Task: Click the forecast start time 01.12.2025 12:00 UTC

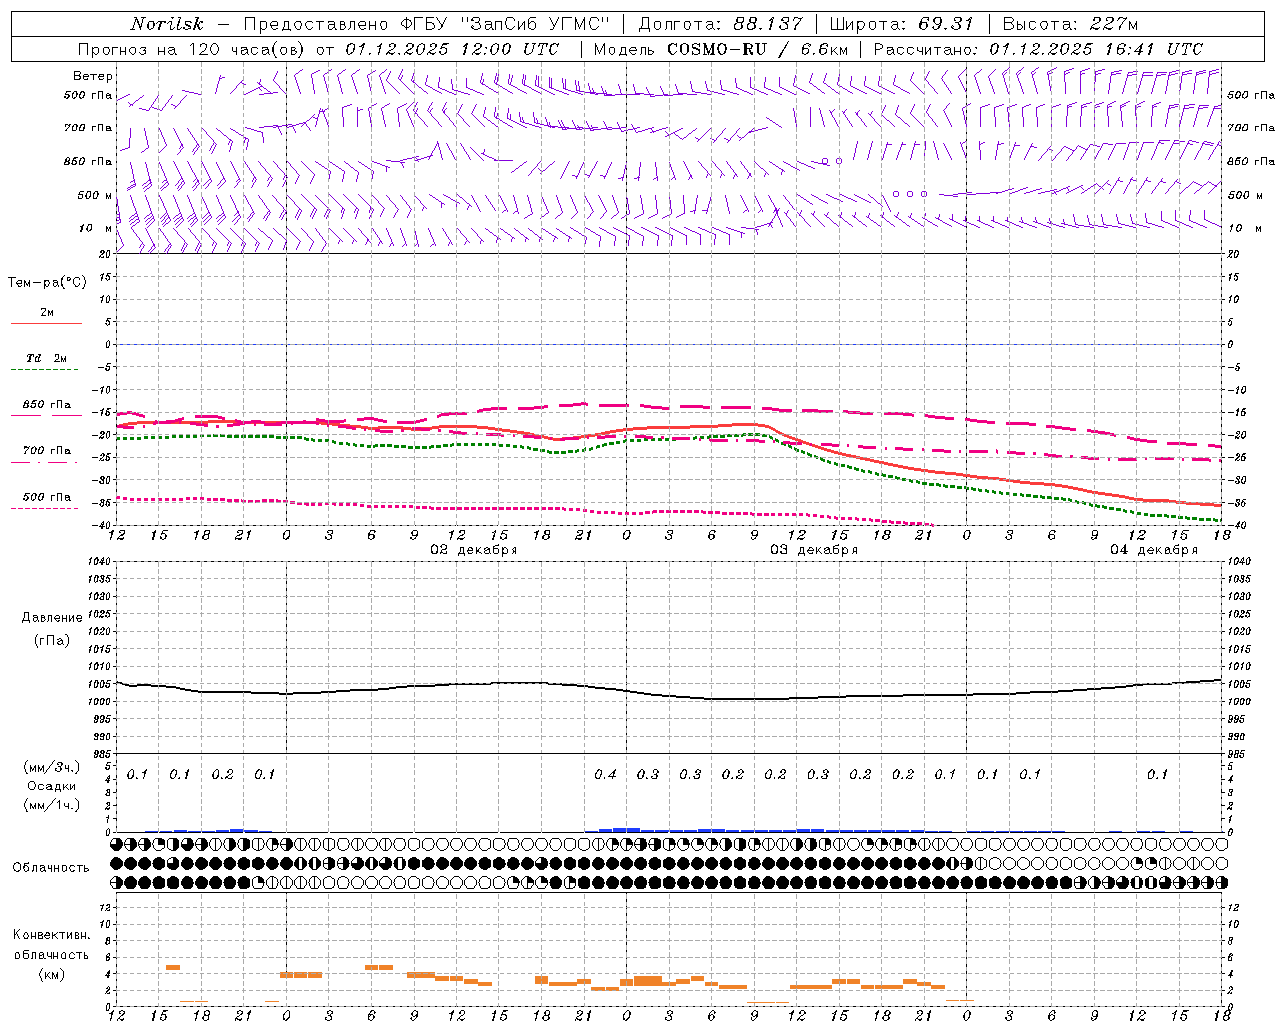Action: [452, 49]
